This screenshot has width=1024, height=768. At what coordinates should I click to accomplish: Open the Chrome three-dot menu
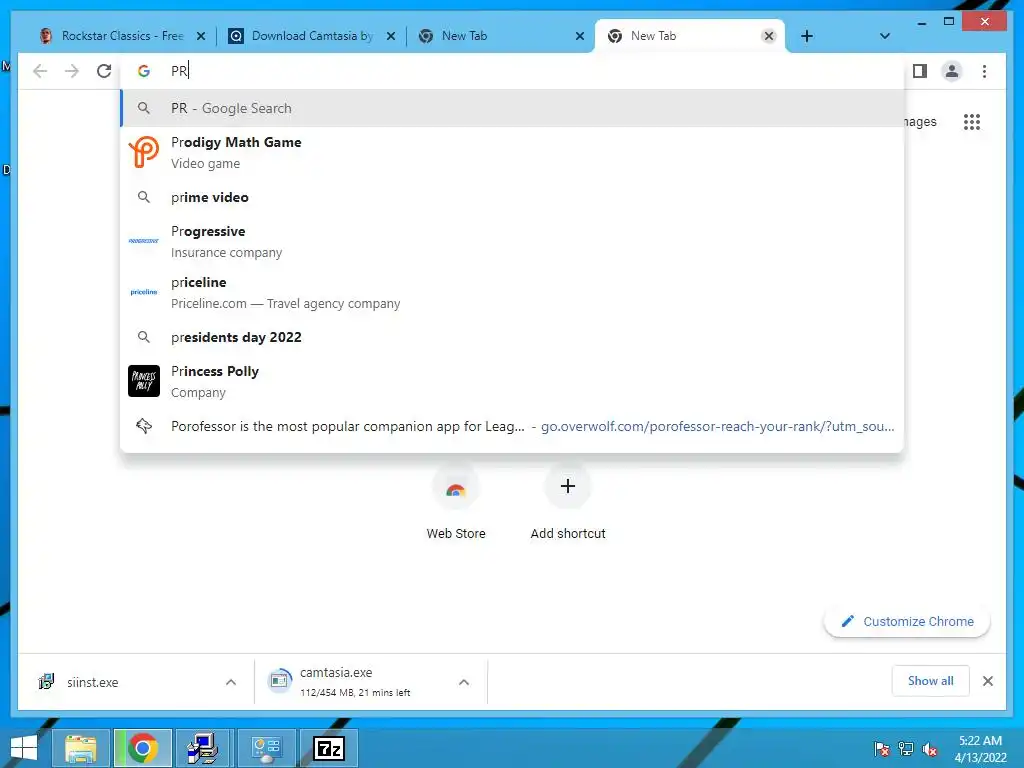pos(984,71)
